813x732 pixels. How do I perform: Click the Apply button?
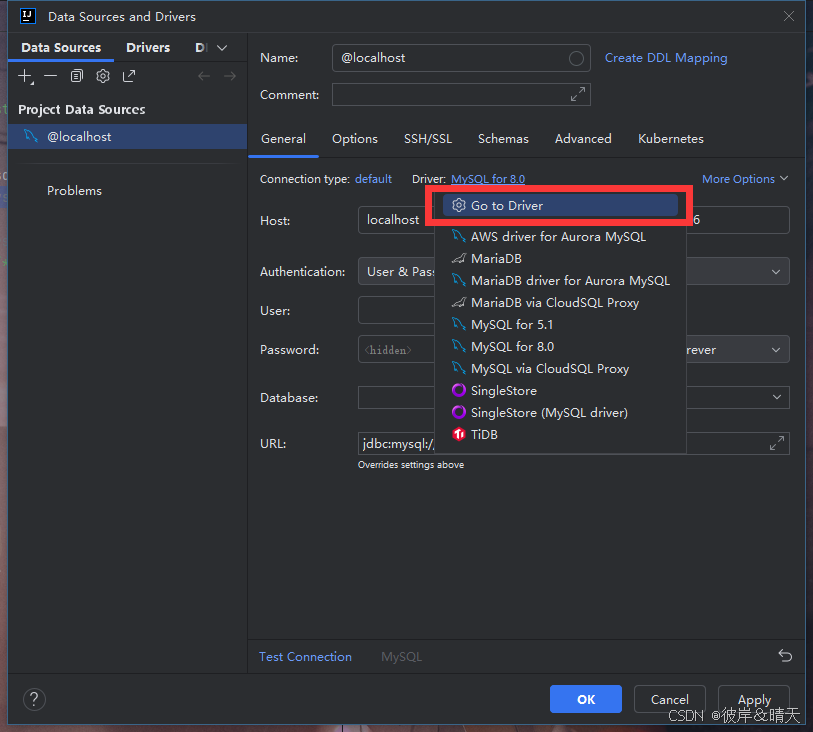click(x=754, y=699)
